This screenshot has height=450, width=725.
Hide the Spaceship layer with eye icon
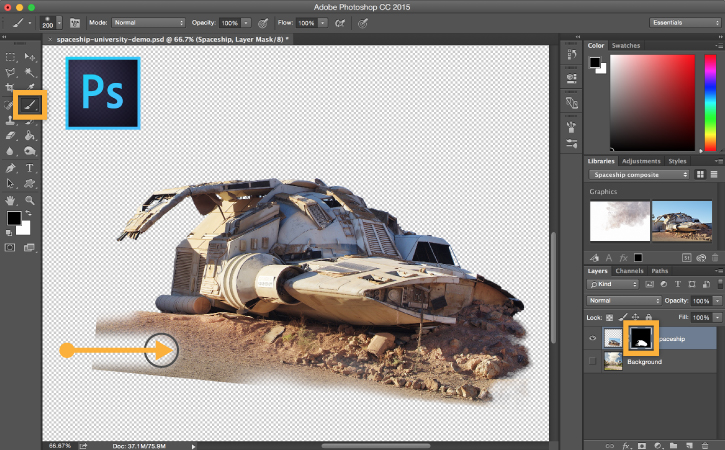tap(594, 339)
